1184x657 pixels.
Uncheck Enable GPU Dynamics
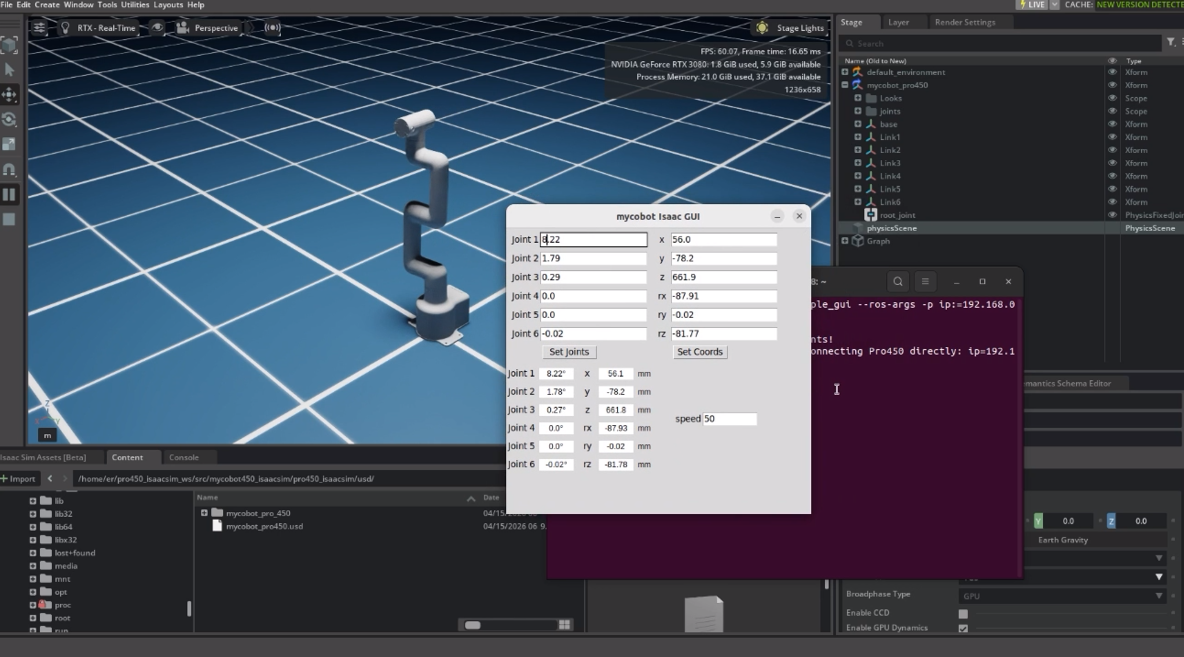click(964, 628)
